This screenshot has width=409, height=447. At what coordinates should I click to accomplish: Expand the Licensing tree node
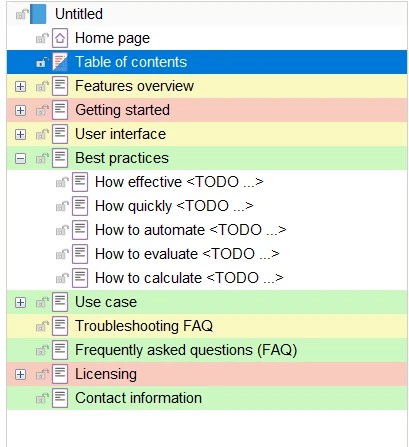[20, 375]
